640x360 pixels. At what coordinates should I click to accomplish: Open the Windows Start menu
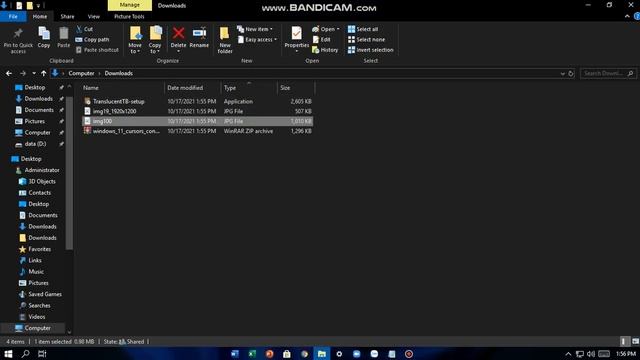click(8, 353)
